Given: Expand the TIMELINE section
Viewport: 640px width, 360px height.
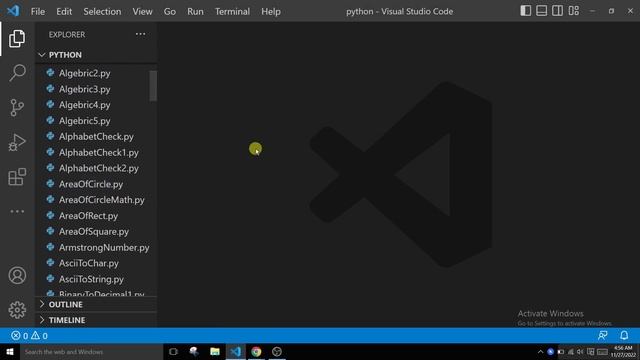Looking at the screenshot, I should coord(96,320).
